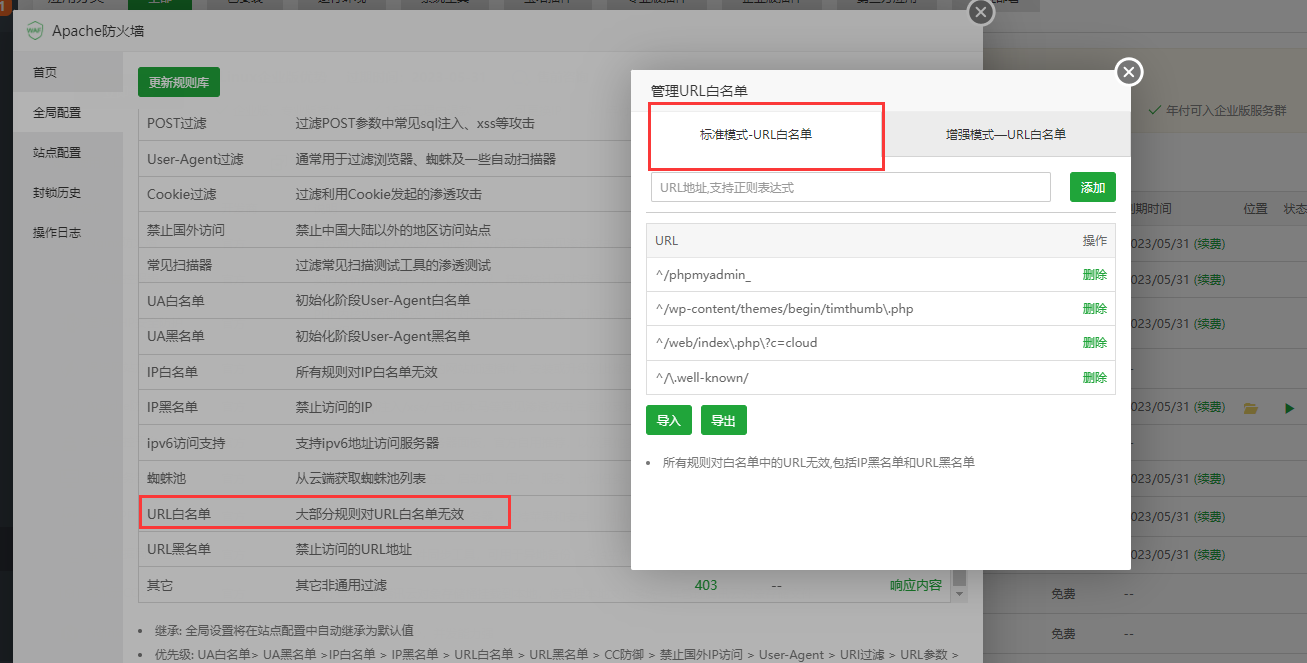Viewport: 1307px width, 663px height.
Task: Select the 其它 rule row
Action: (x=545, y=585)
